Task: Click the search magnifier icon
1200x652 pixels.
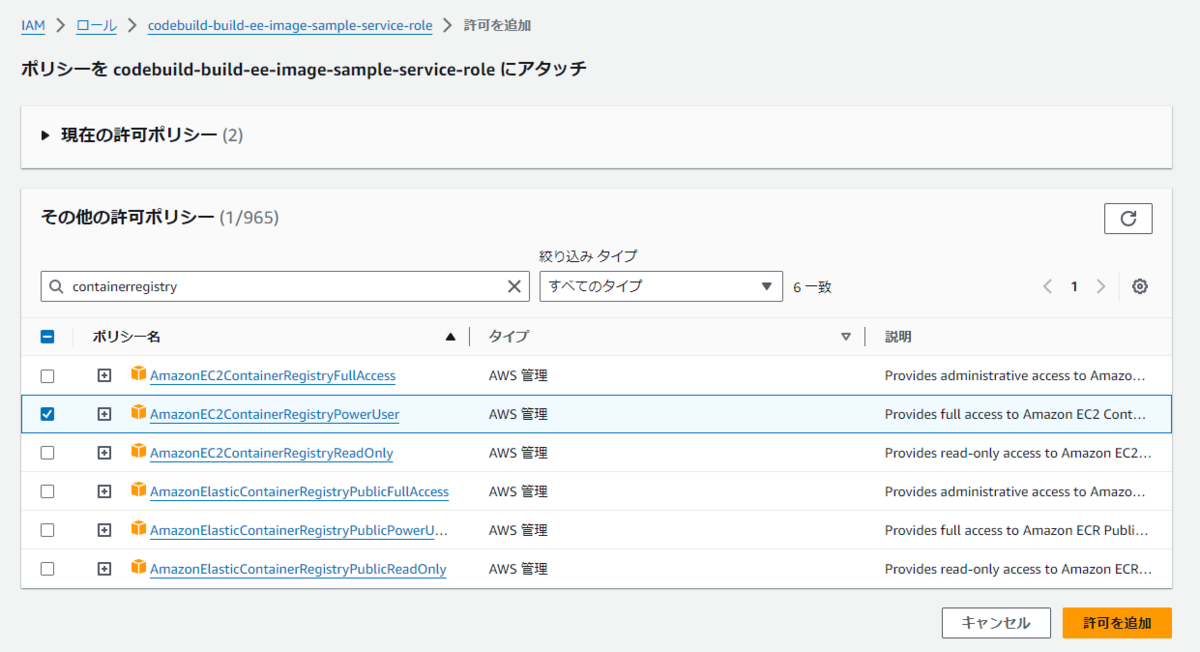Action: tap(56, 287)
